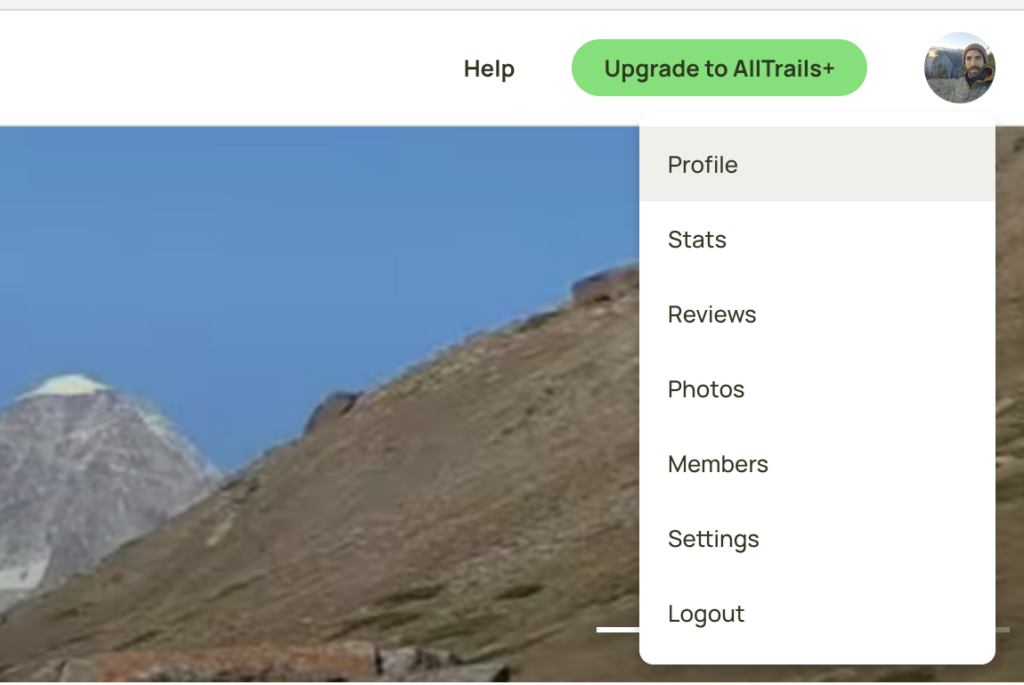Click the Help text in header
This screenshot has height=685, width=1024.
click(489, 69)
